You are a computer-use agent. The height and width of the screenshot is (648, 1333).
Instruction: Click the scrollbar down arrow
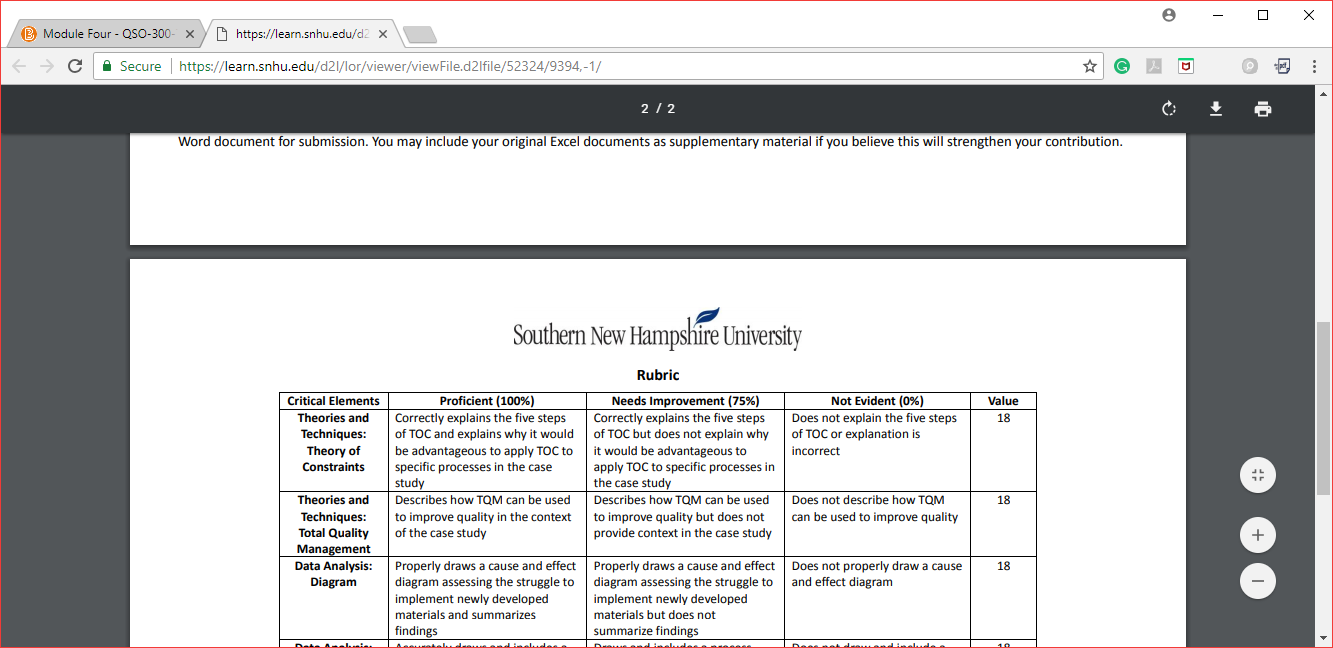pos(1324,639)
